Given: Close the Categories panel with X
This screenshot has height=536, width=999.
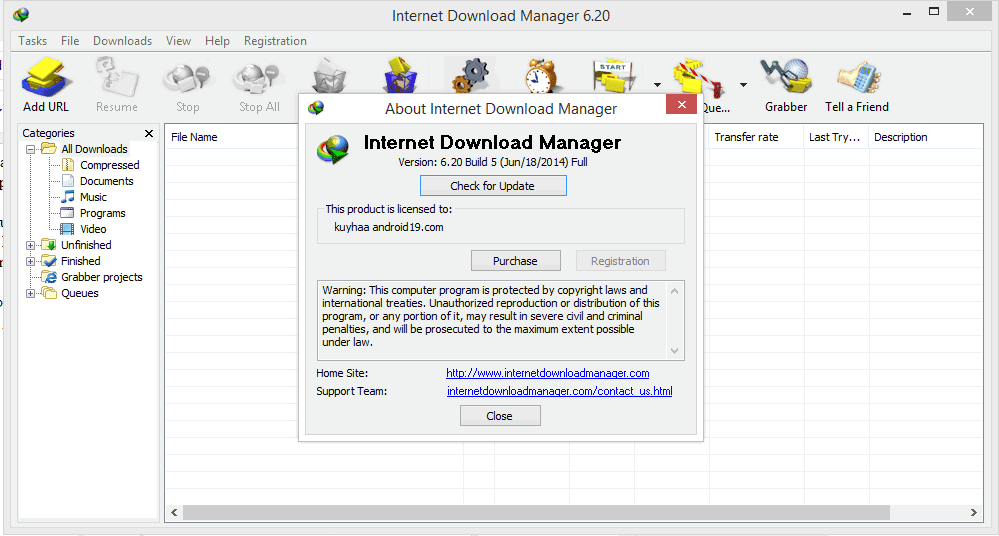Looking at the screenshot, I should [x=149, y=133].
